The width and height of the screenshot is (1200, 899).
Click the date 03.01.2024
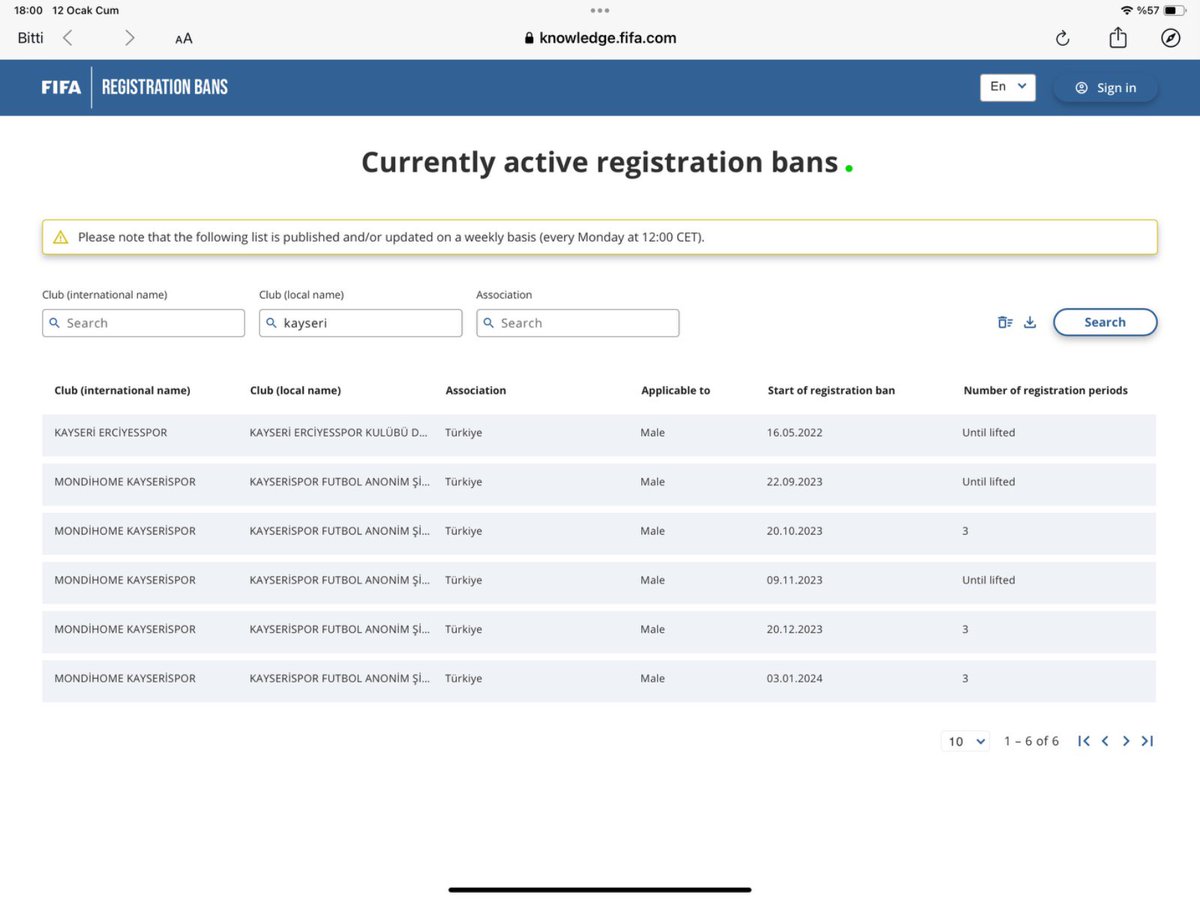[794, 678]
